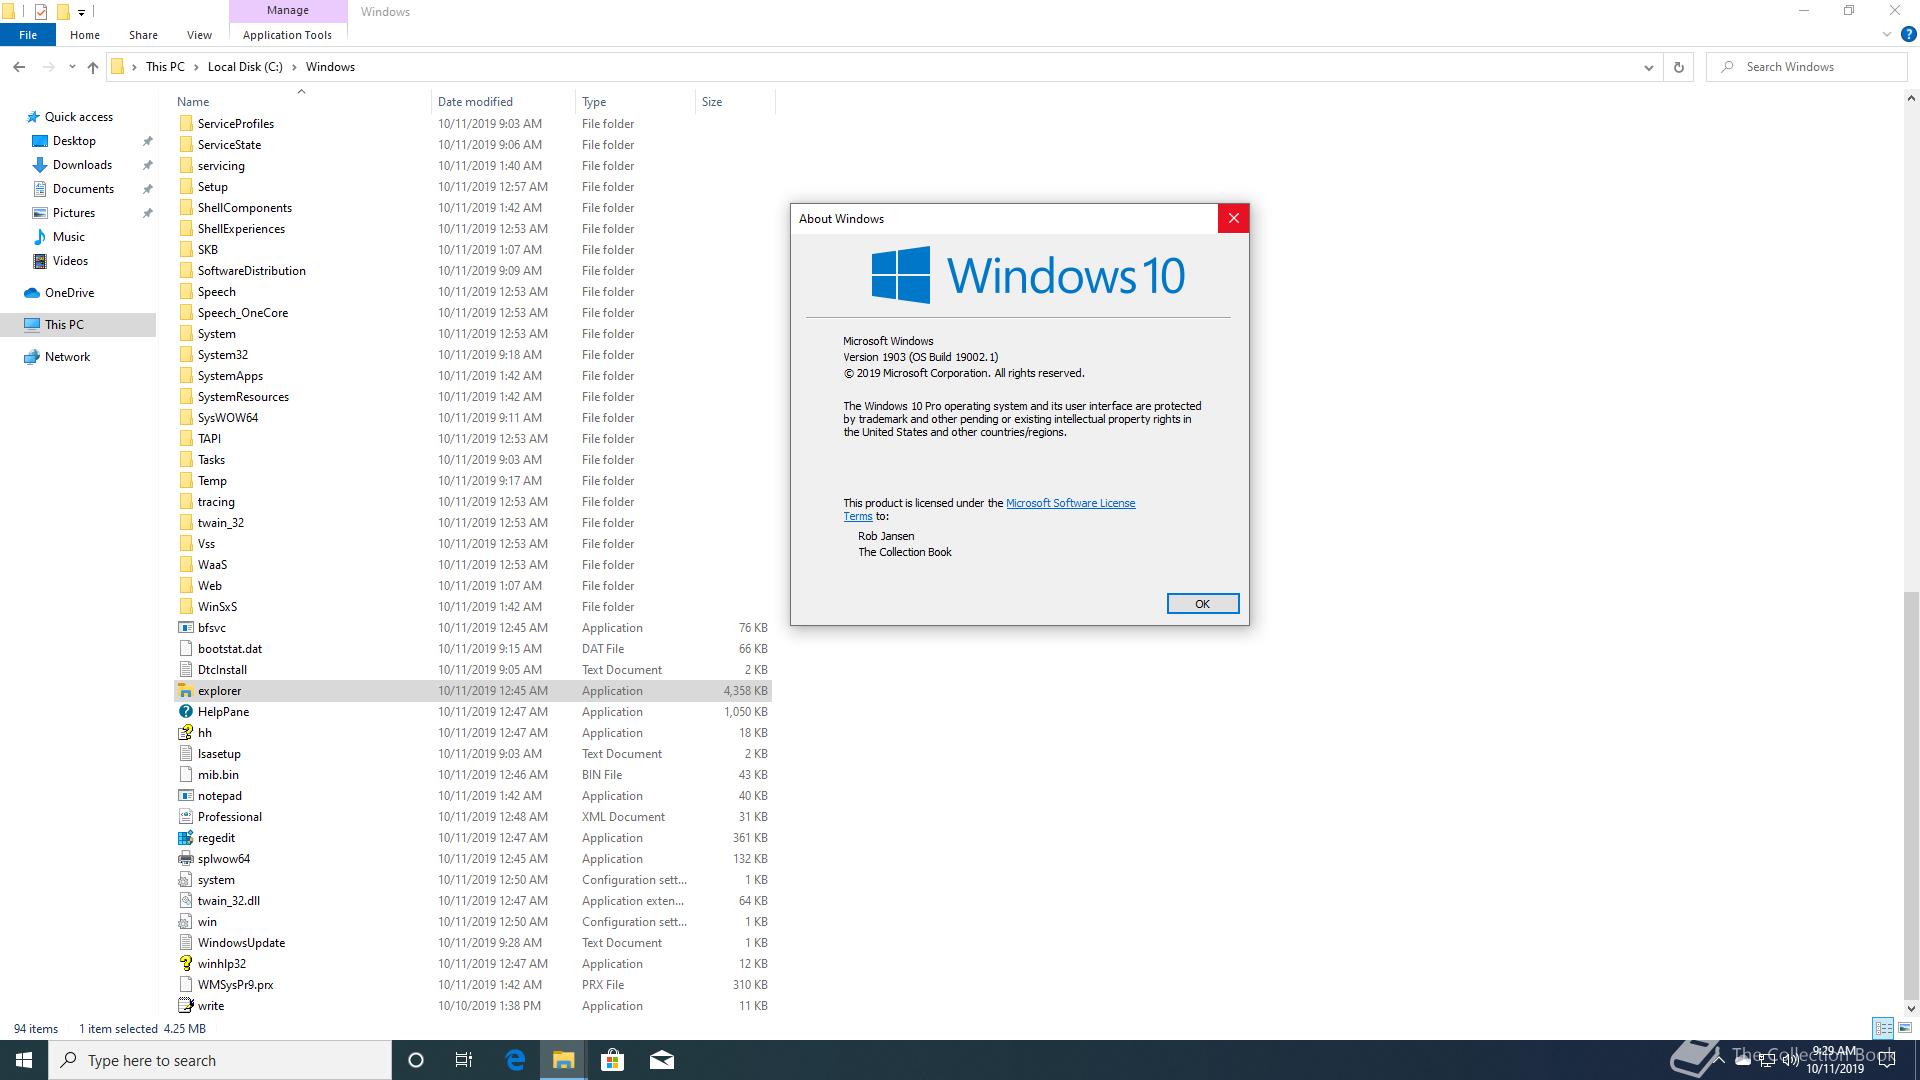This screenshot has height=1080, width=1920.
Task: Open the Explorer Help question mark icon
Action: pyautogui.click(x=1908, y=34)
